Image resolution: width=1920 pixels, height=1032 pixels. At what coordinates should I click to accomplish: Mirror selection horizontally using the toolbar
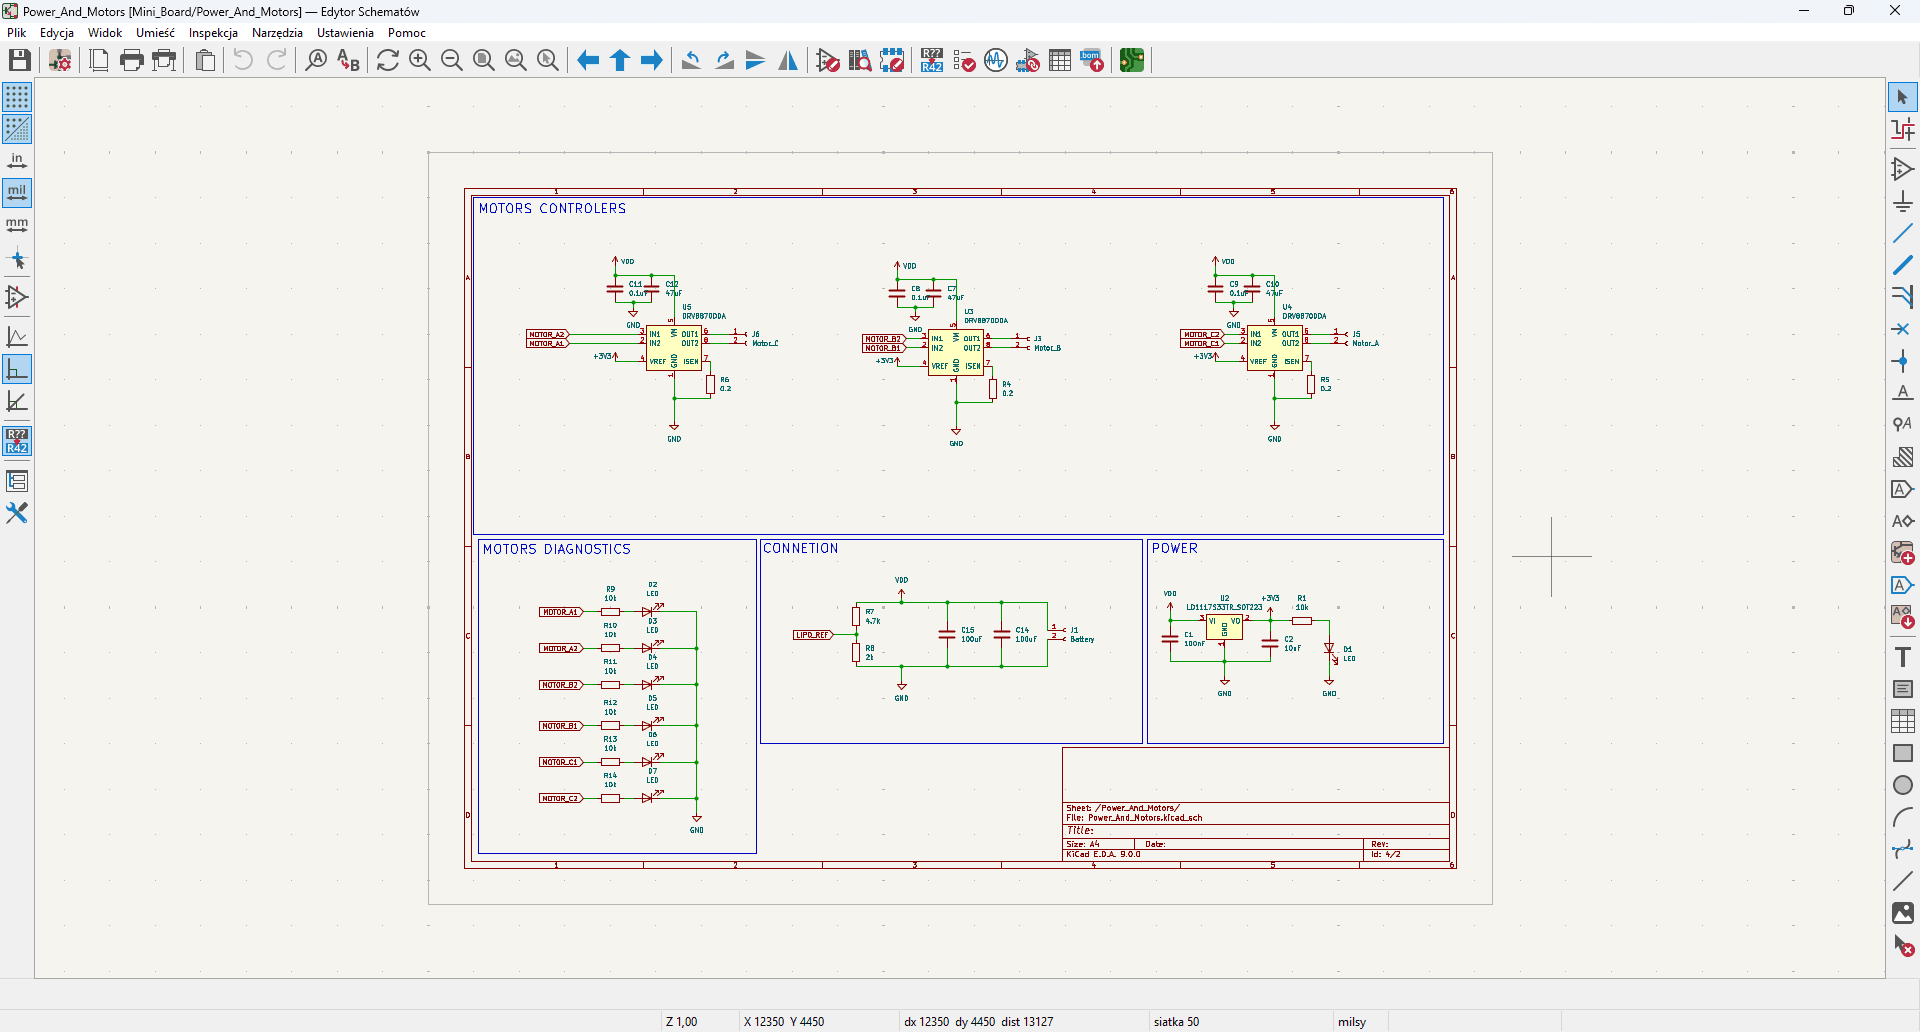pyautogui.click(x=788, y=61)
